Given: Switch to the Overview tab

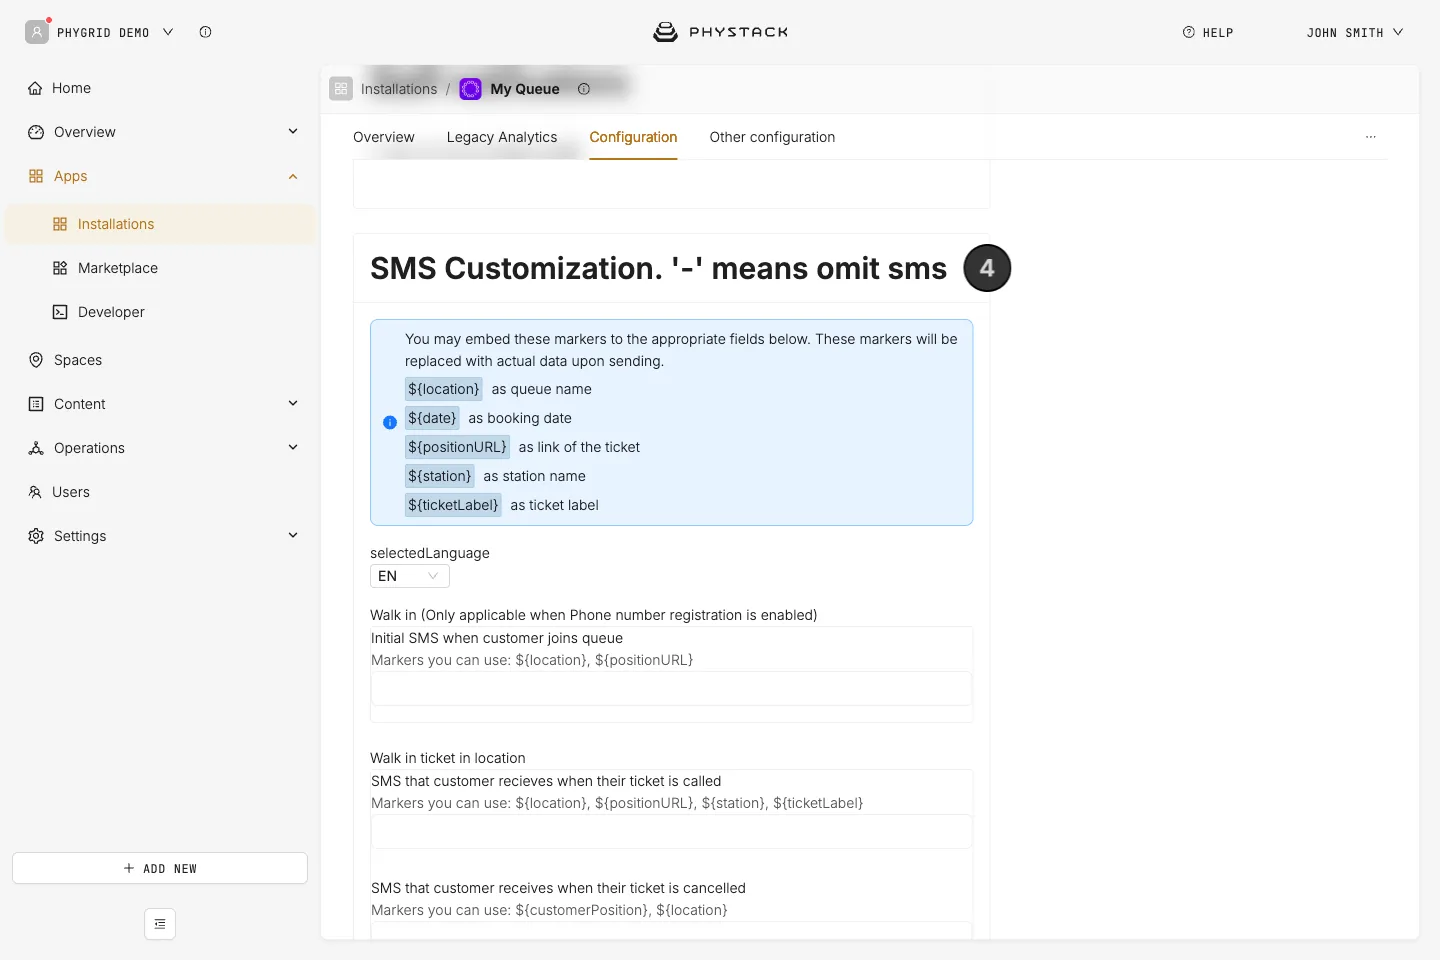Looking at the screenshot, I should (x=384, y=137).
